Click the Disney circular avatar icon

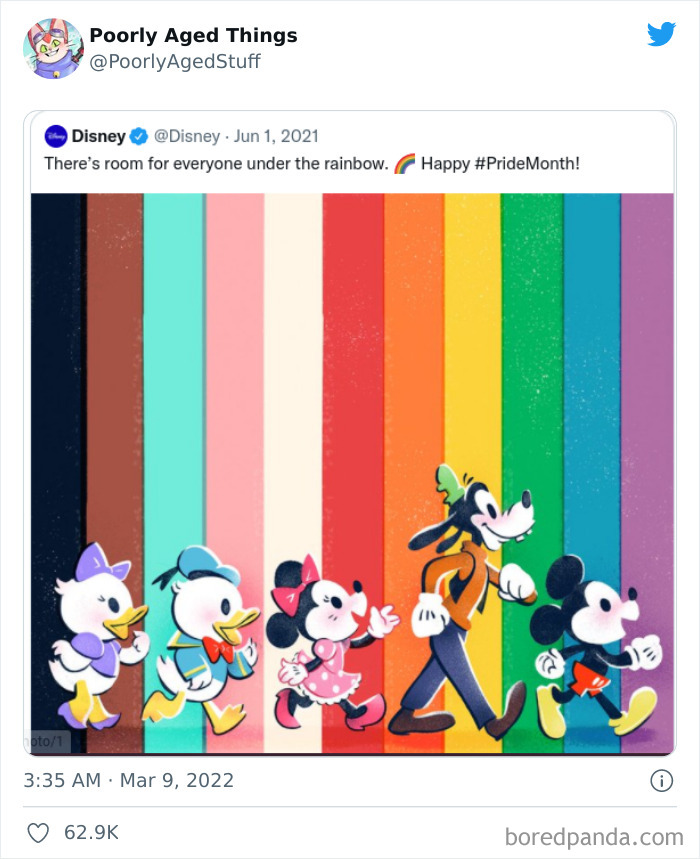(55, 133)
